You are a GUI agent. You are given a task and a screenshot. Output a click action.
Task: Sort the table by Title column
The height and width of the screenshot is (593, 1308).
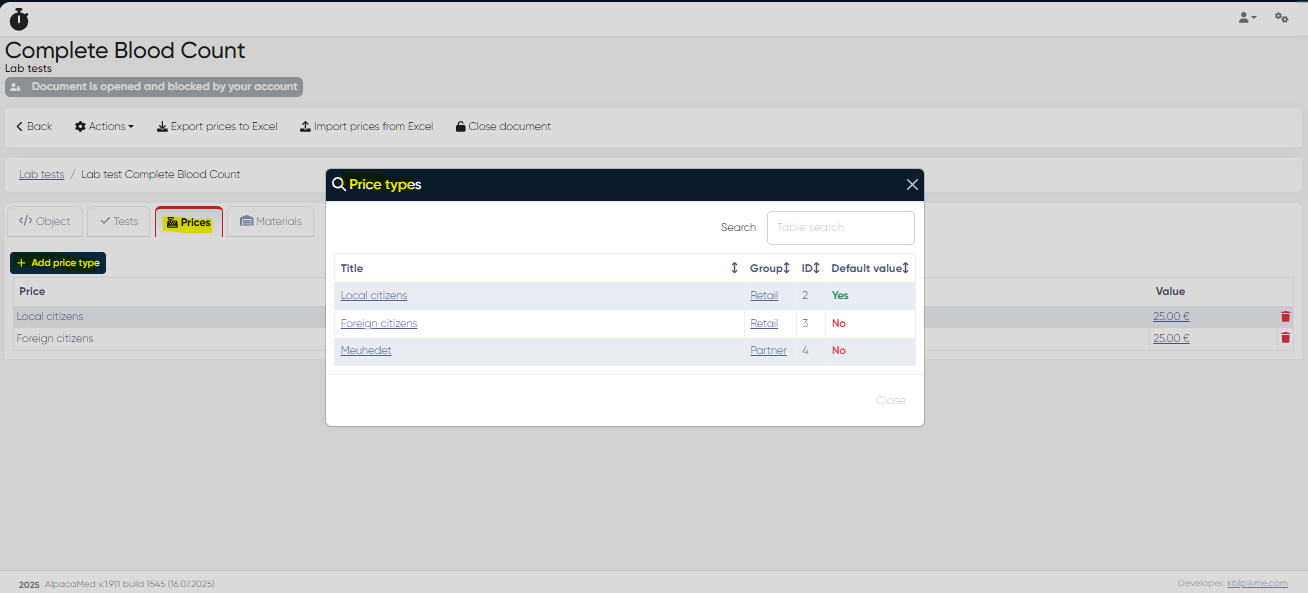pyautogui.click(x=734, y=268)
